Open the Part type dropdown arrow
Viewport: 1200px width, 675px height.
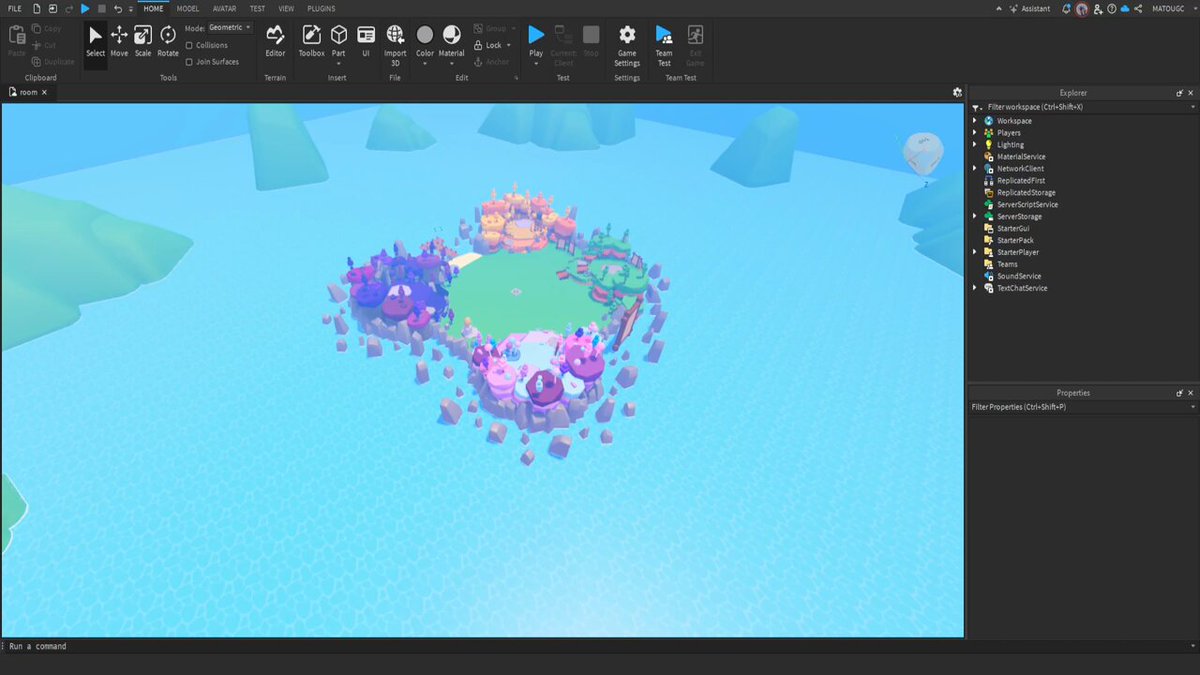pos(339,63)
